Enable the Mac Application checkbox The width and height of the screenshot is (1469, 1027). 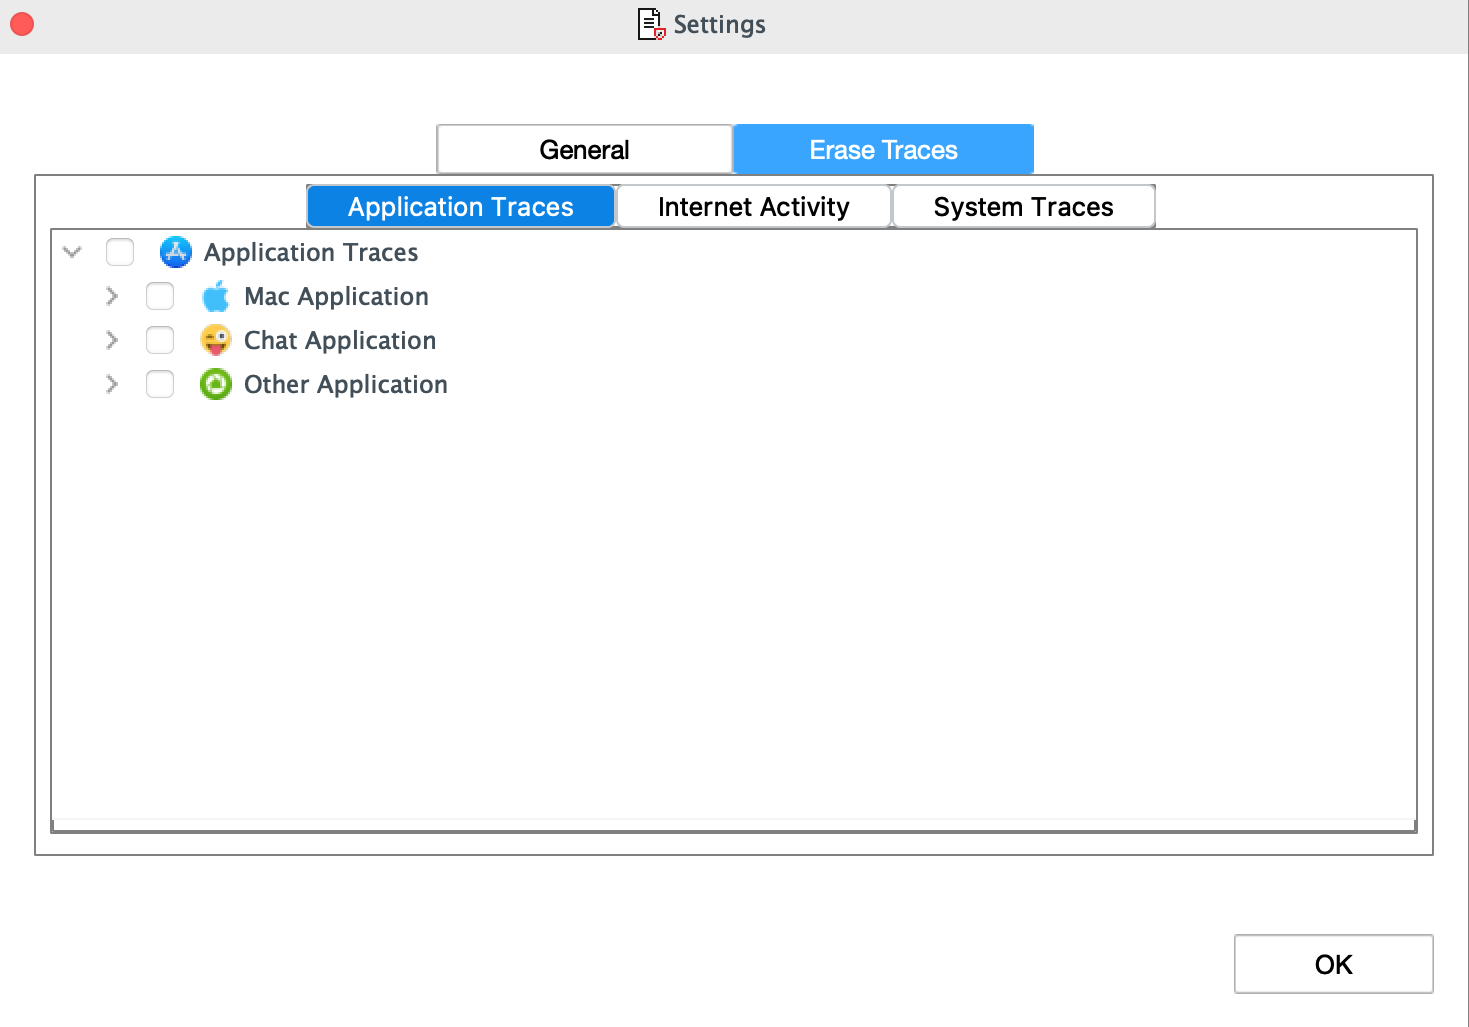coord(160,296)
